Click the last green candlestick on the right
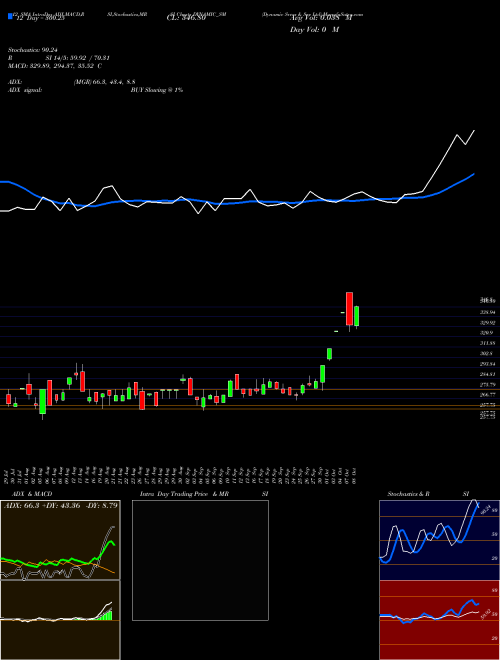The height and width of the screenshot is (660, 500). click(356, 316)
